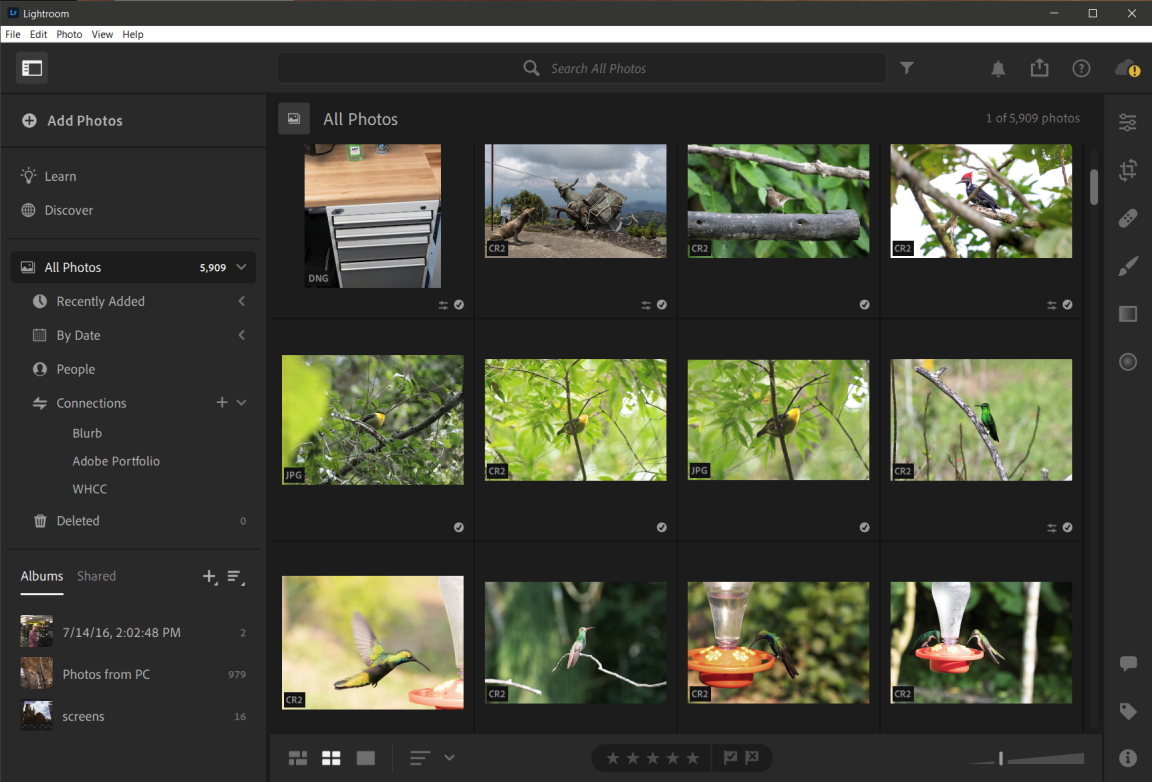
Task: Select the Healing Brush tool
Action: point(1128,217)
